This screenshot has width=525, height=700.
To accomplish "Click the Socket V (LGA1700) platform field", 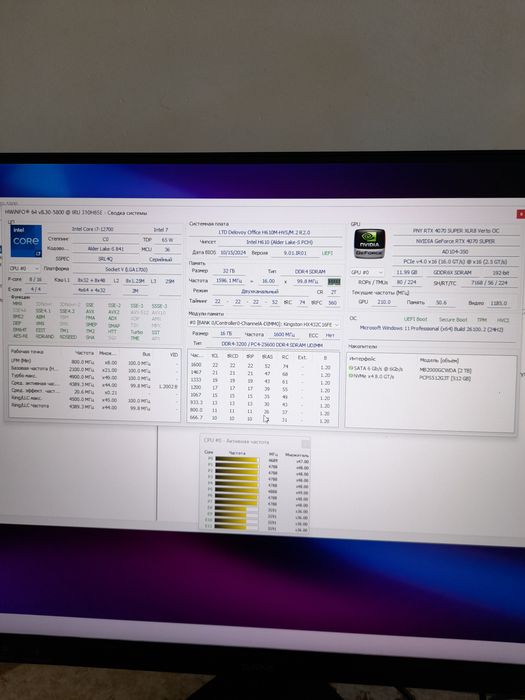I will [x=126, y=269].
